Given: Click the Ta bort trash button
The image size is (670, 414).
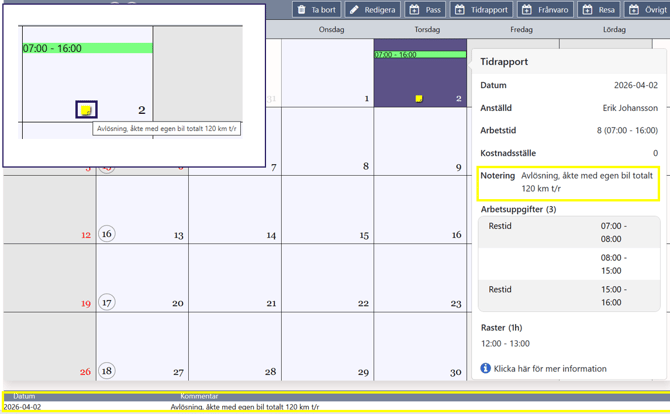Looking at the screenshot, I should [x=316, y=10].
